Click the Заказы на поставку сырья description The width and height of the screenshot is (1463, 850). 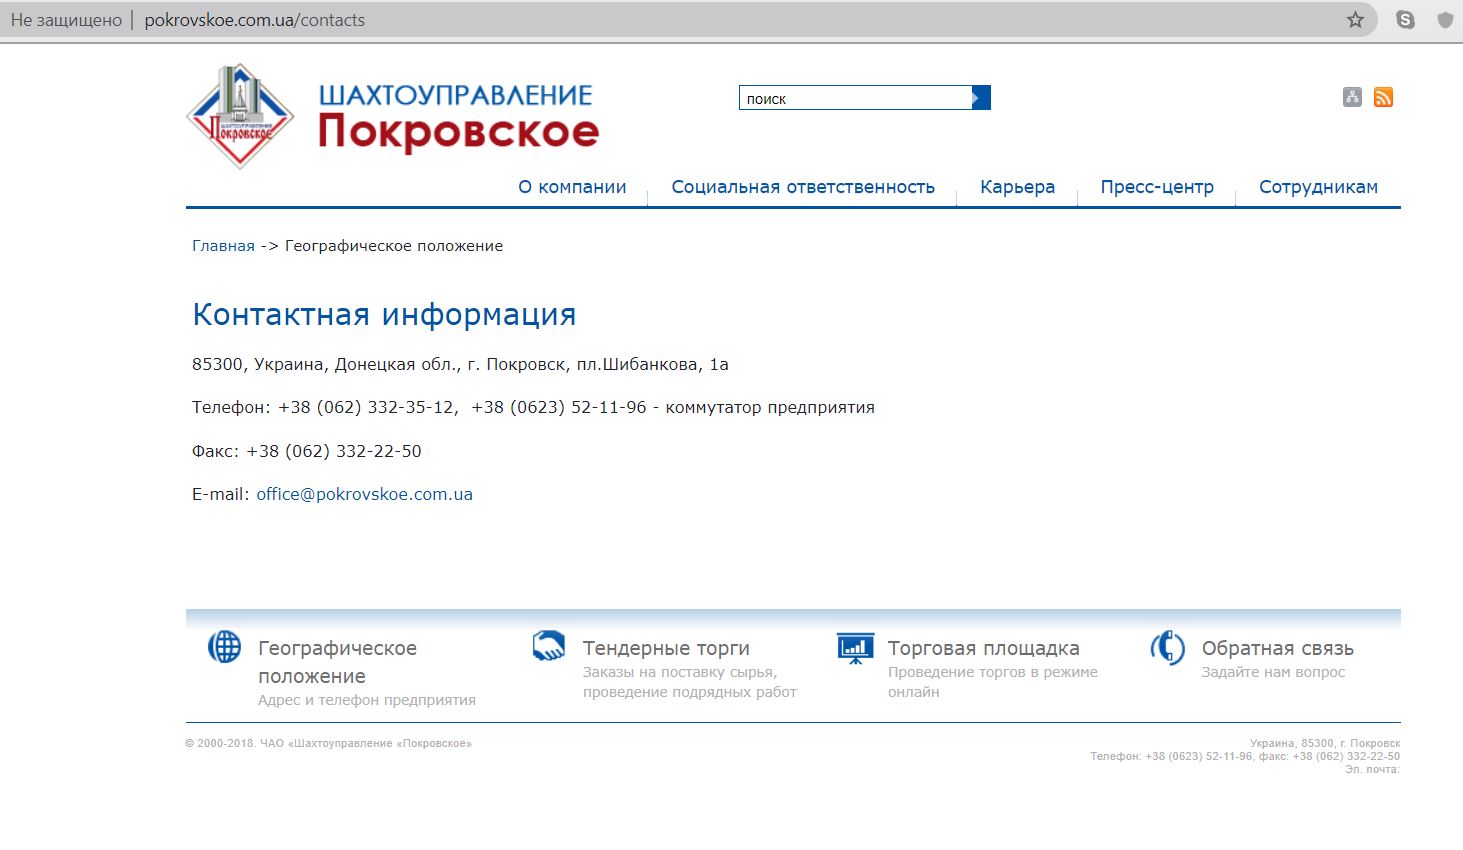coord(690,682)
